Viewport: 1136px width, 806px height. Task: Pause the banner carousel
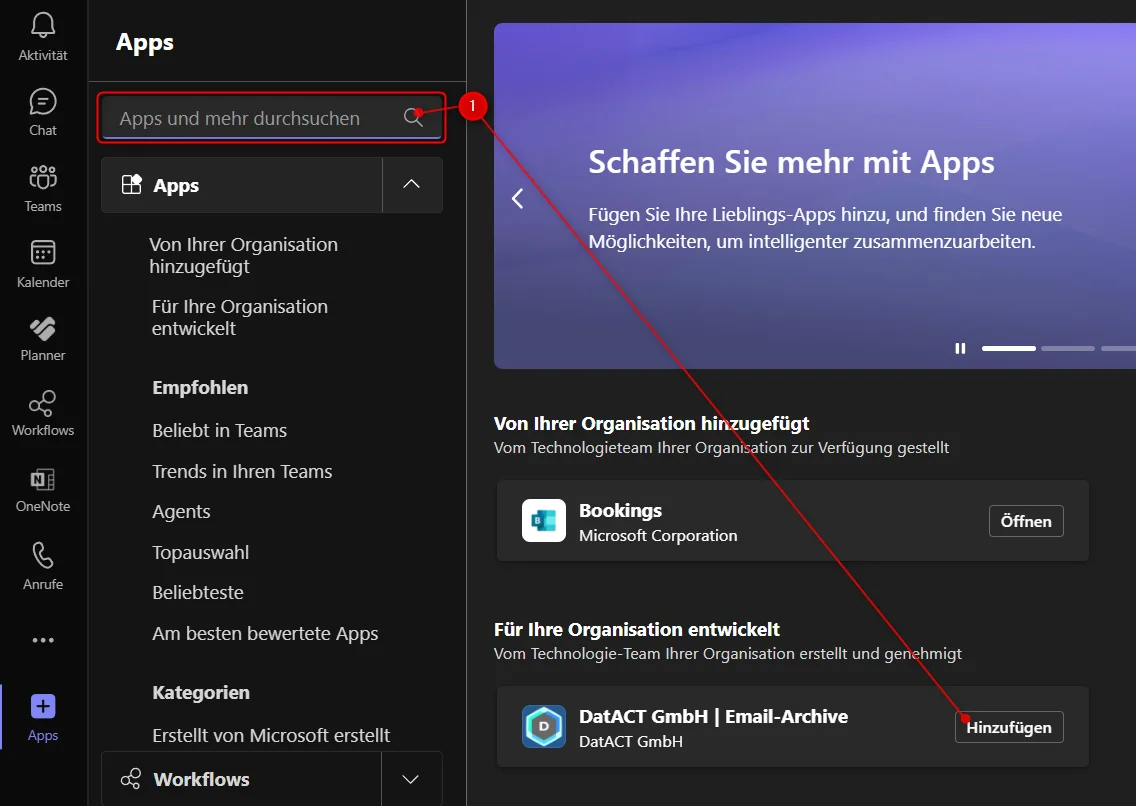960,348
